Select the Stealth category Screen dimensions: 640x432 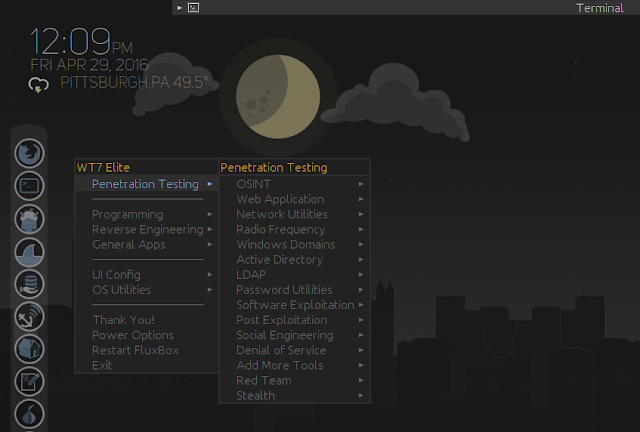tap(295, 395)
